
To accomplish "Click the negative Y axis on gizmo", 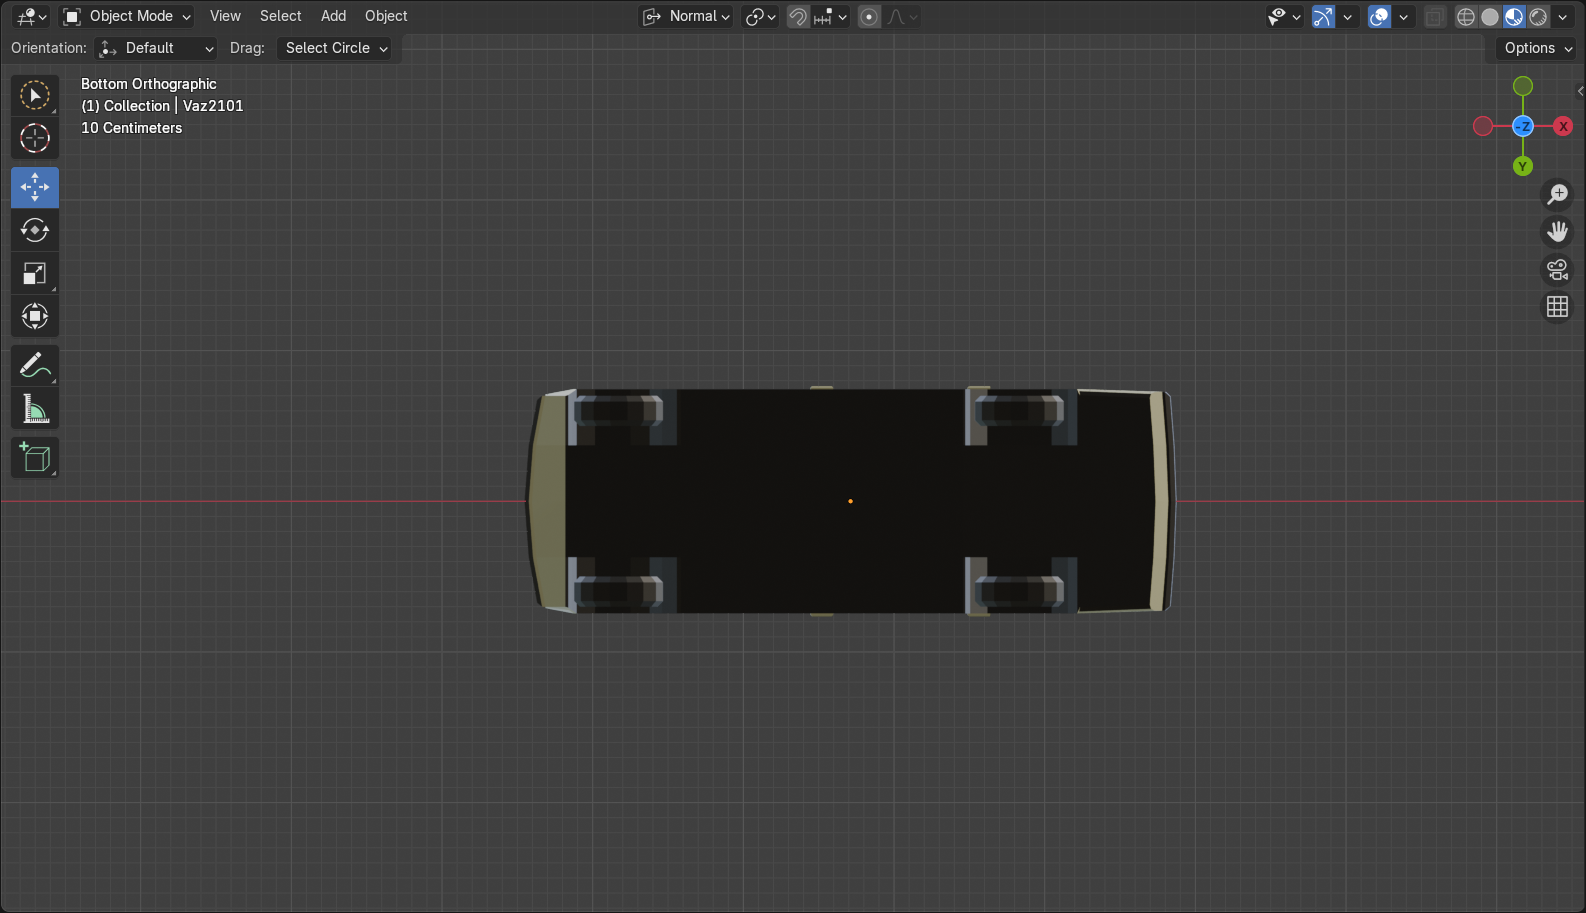I will coord(1523,86).
